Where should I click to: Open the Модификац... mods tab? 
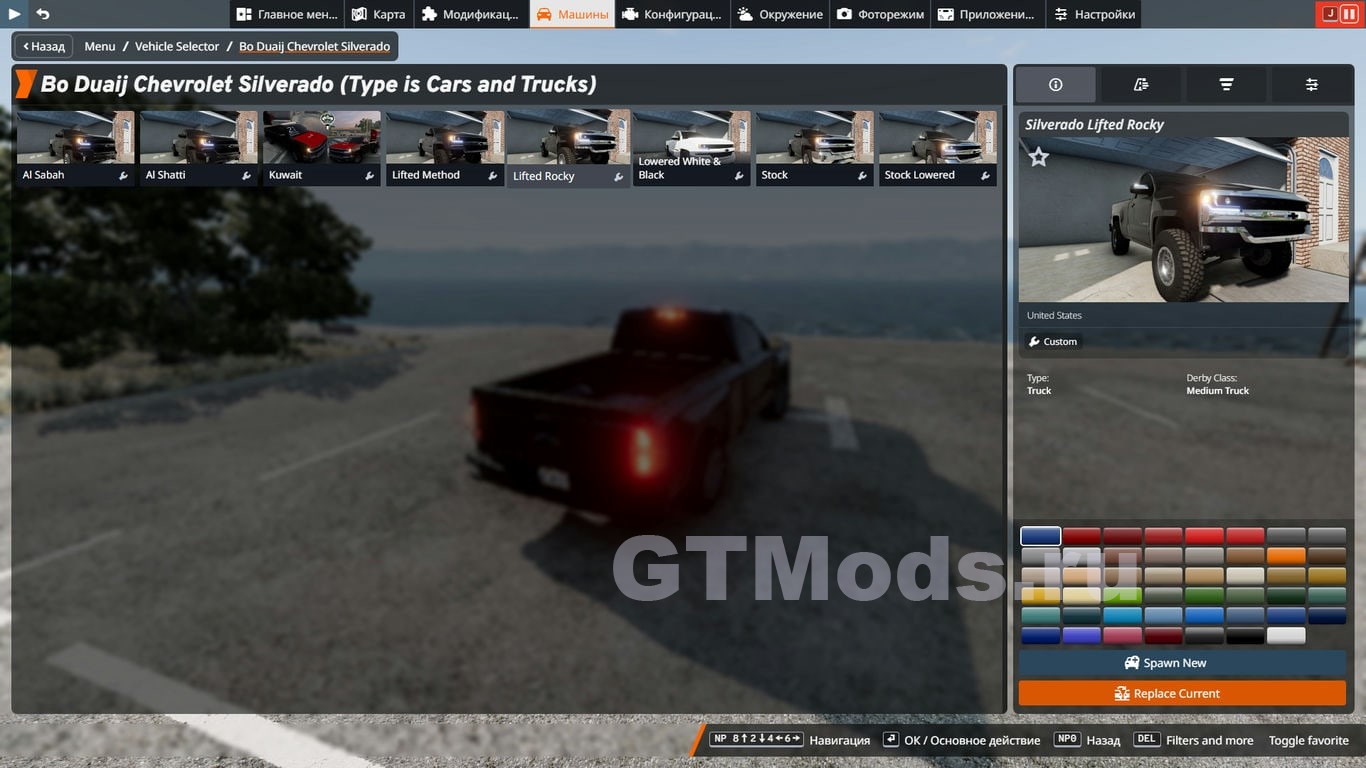tap(470, 14)
